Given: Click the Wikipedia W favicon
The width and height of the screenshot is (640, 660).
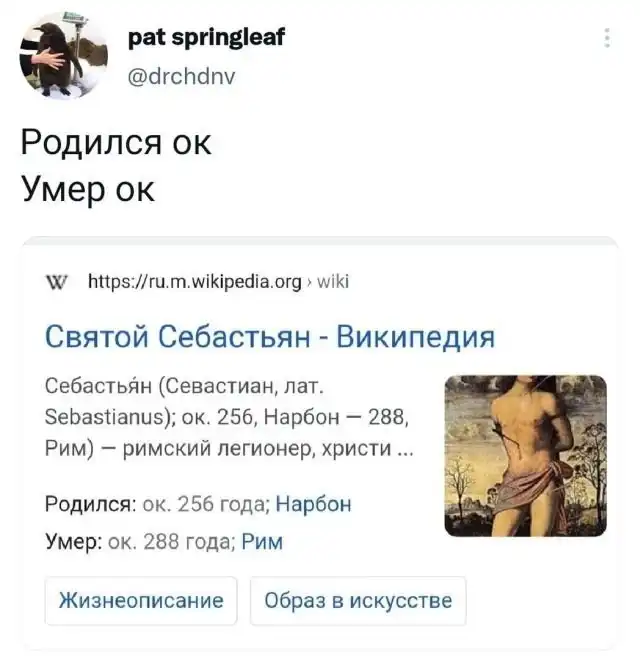Looking at the screenshot, I should [56, 282].
